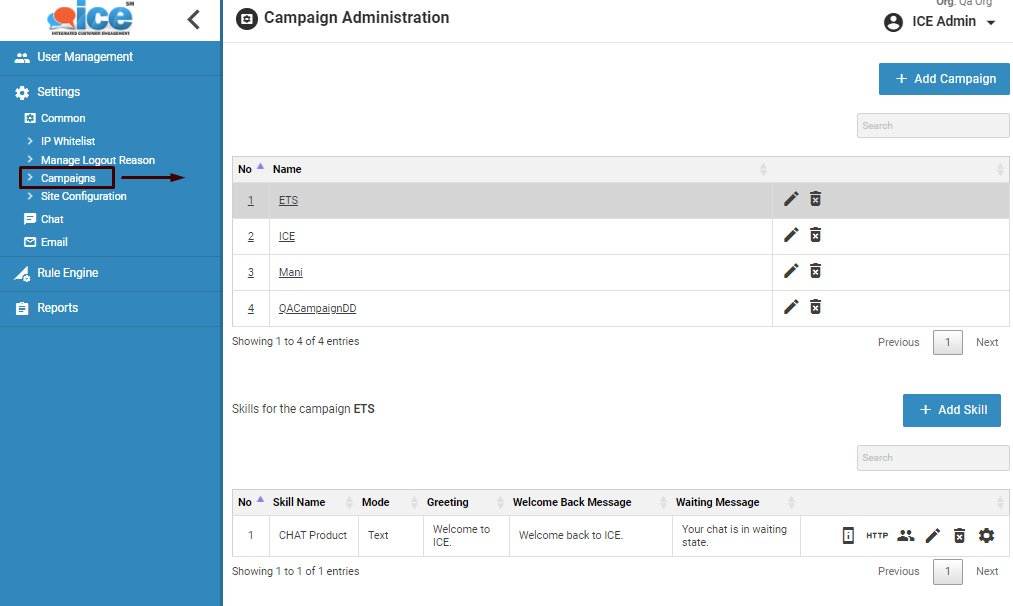Click the Add Skill button
This screenshot has height=606, width=1013.
pyautogui.click(x=951, y=410)
